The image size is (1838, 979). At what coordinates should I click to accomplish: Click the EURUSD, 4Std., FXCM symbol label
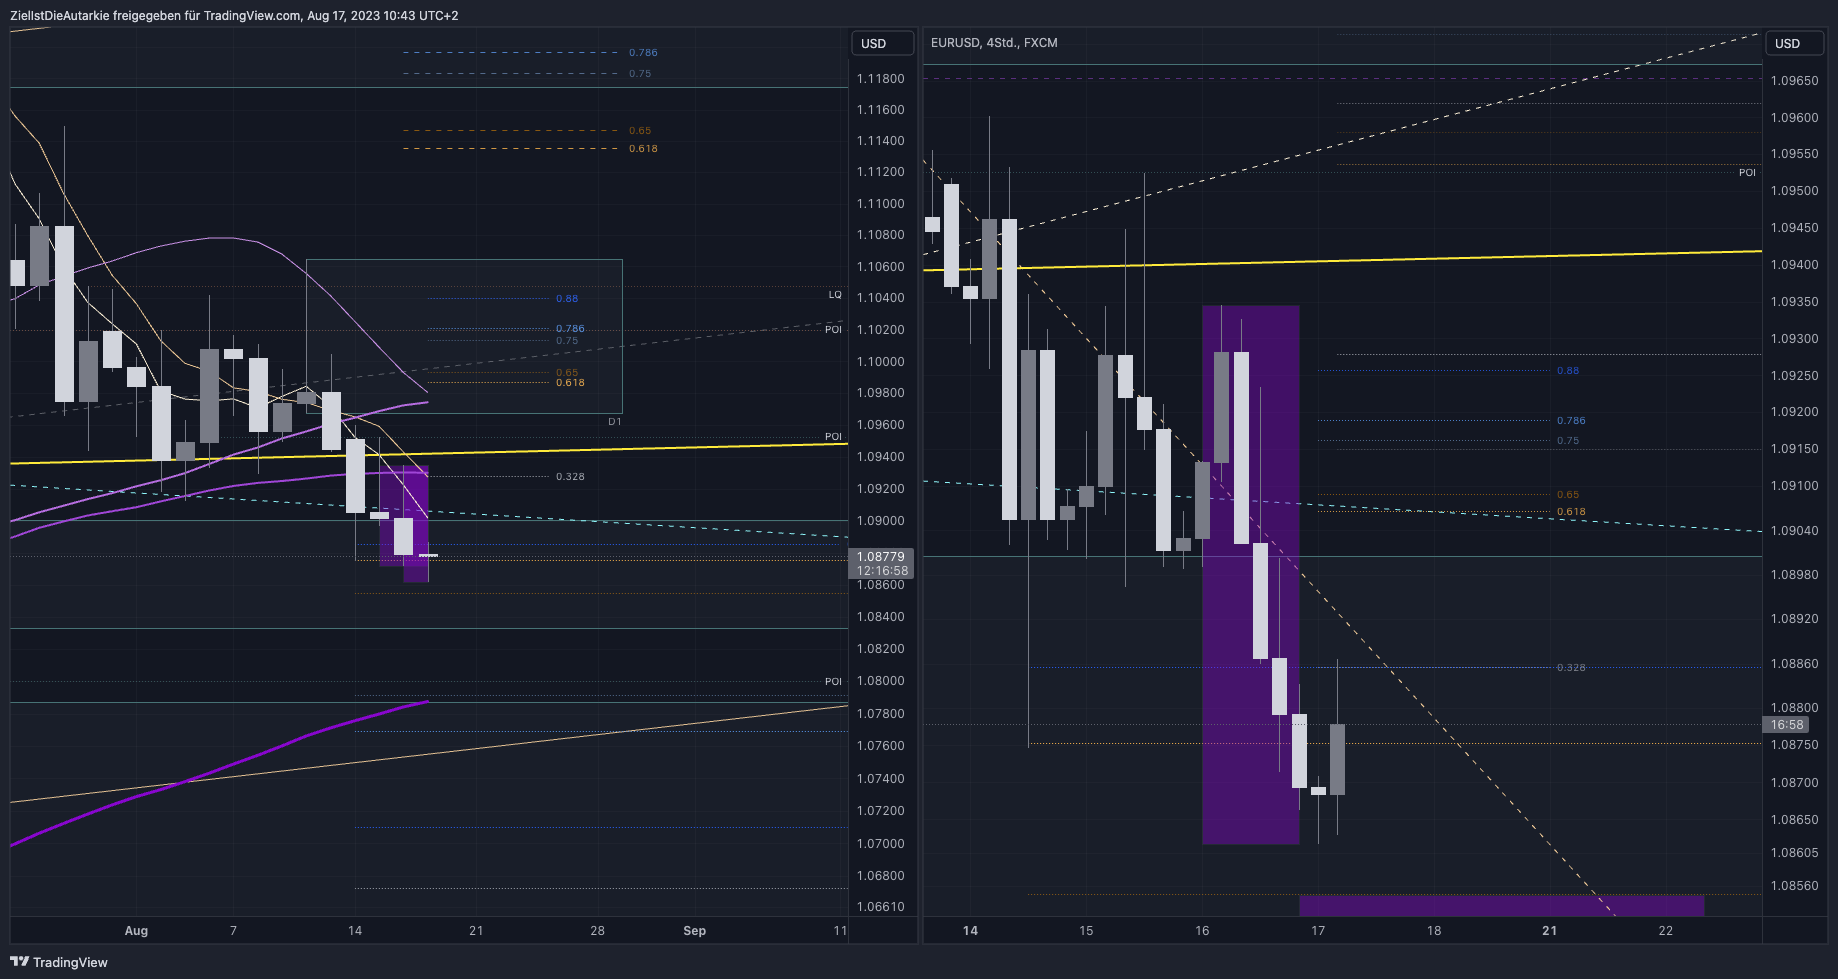[994, 42]
